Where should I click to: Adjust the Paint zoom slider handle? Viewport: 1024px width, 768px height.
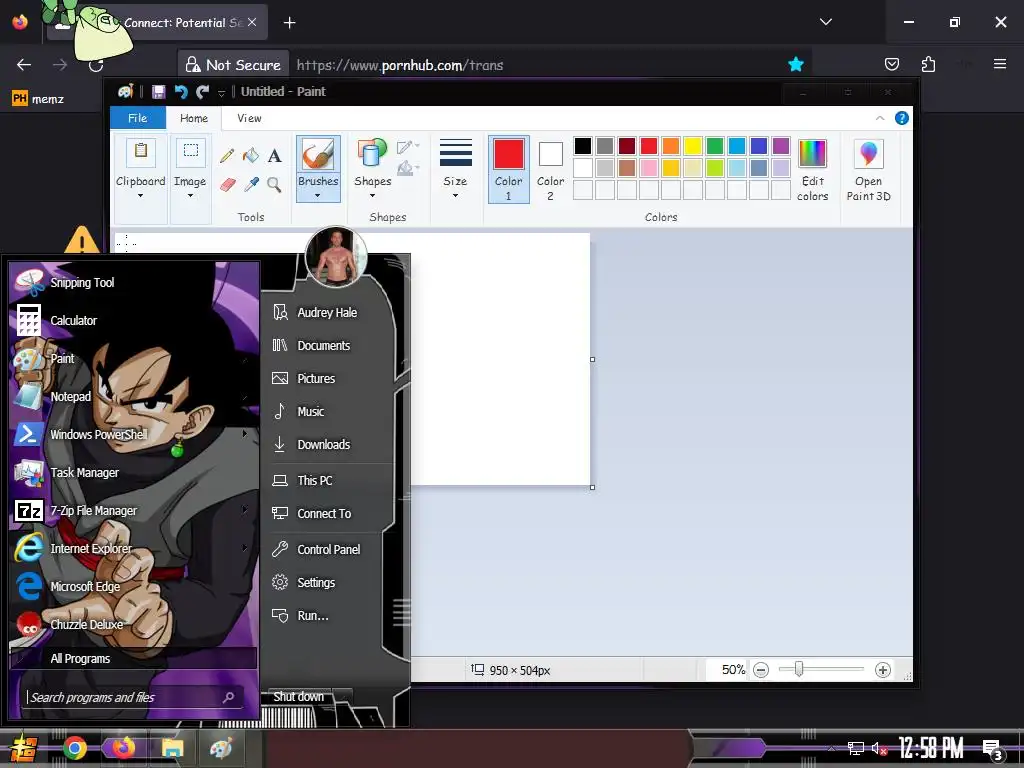pyautogui.click(x=799, y=669)
